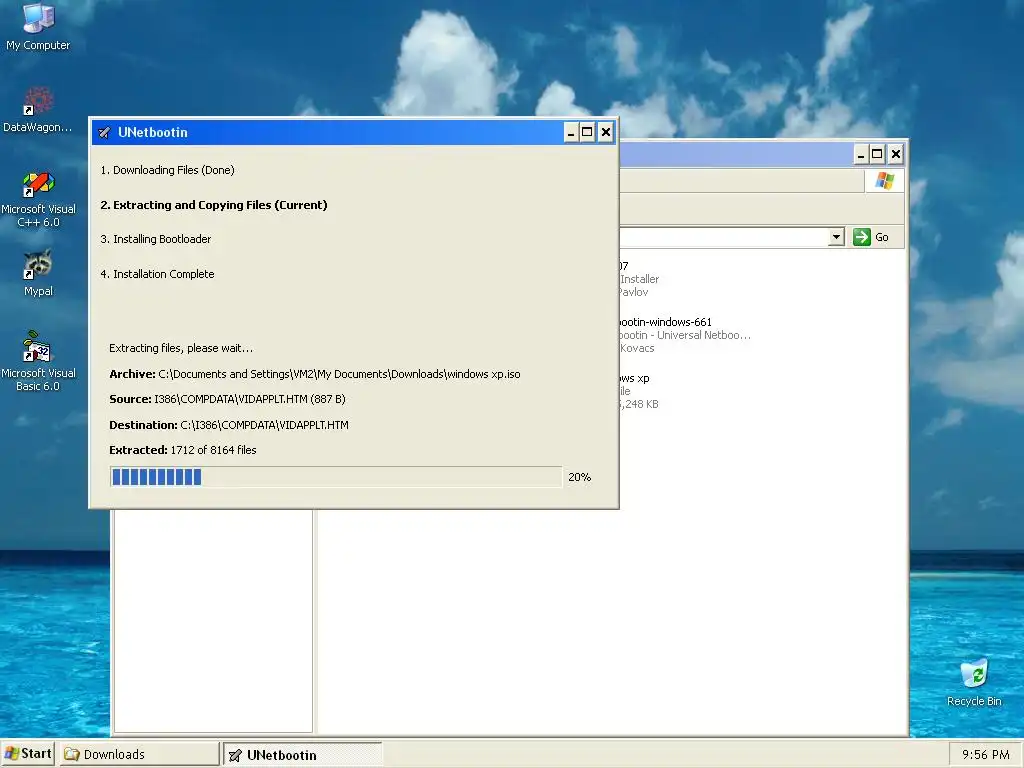Launch the Mypal browser shortcut
Screen dimensions: 1024x768
coord(38,273)
